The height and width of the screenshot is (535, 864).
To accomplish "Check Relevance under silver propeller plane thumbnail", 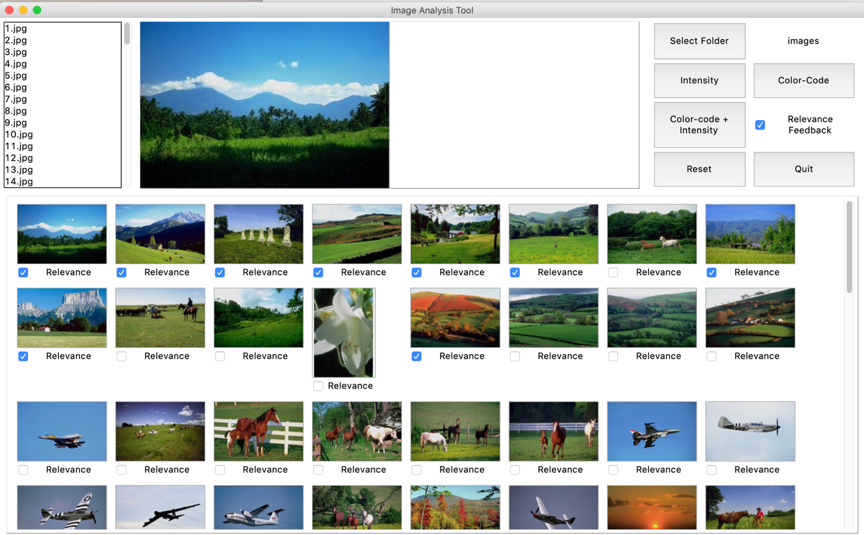I will coord(711,469).
